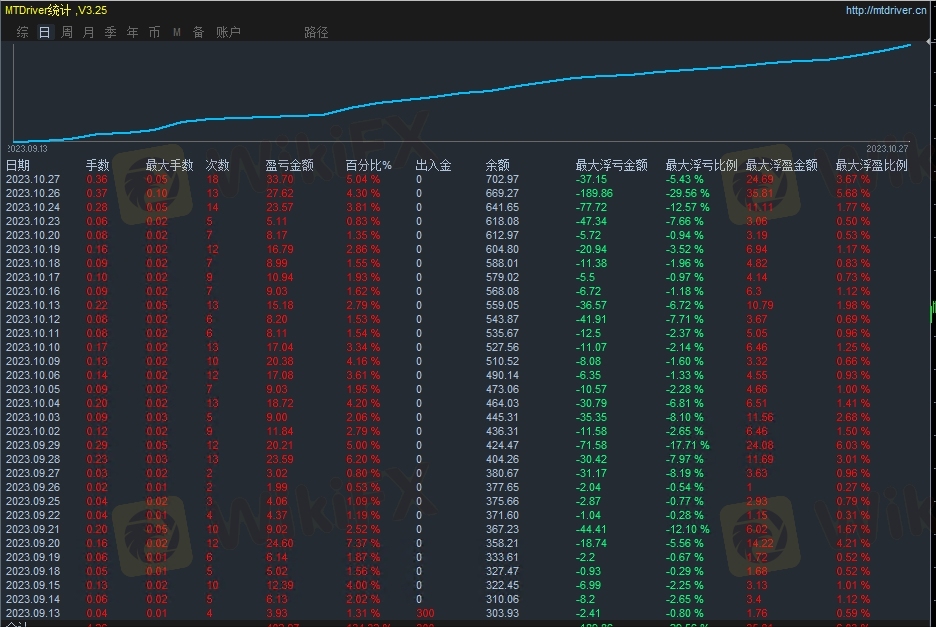Image resolution: width=936 pixels, height=627 pixels.
Task: Click the 日期 column header
Action: pos(18,165)
